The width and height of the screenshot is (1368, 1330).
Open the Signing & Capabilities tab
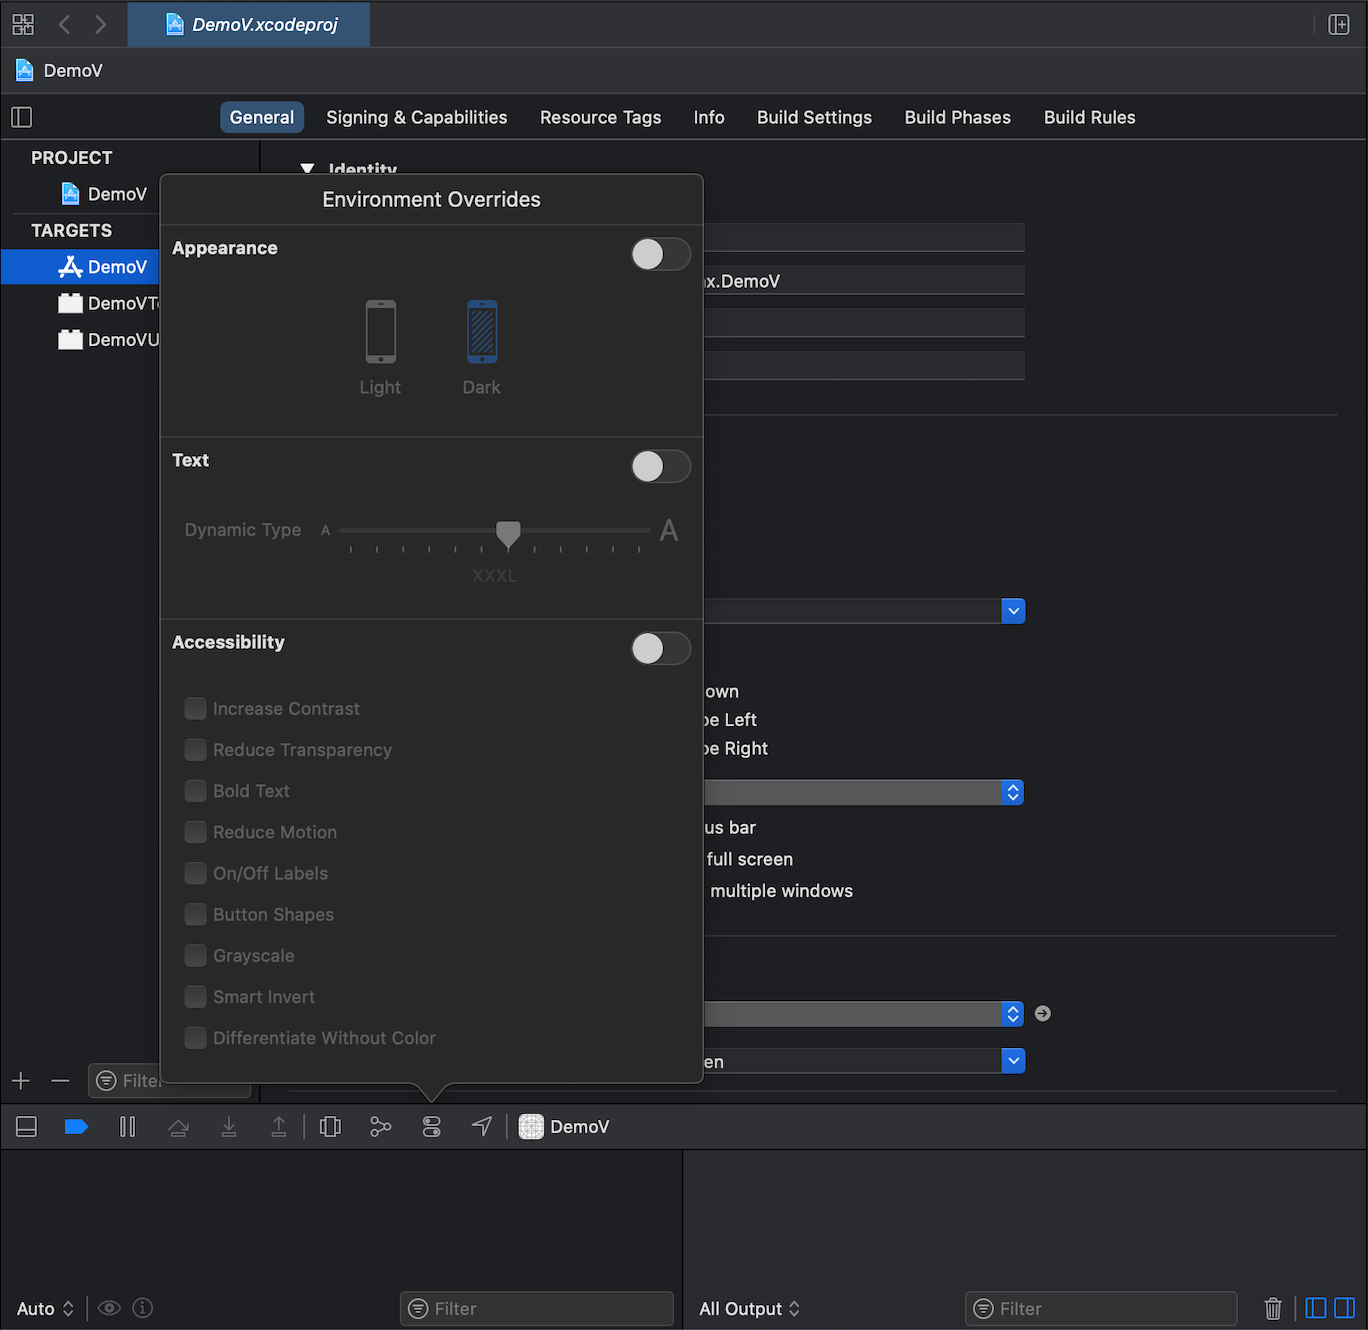416,117
